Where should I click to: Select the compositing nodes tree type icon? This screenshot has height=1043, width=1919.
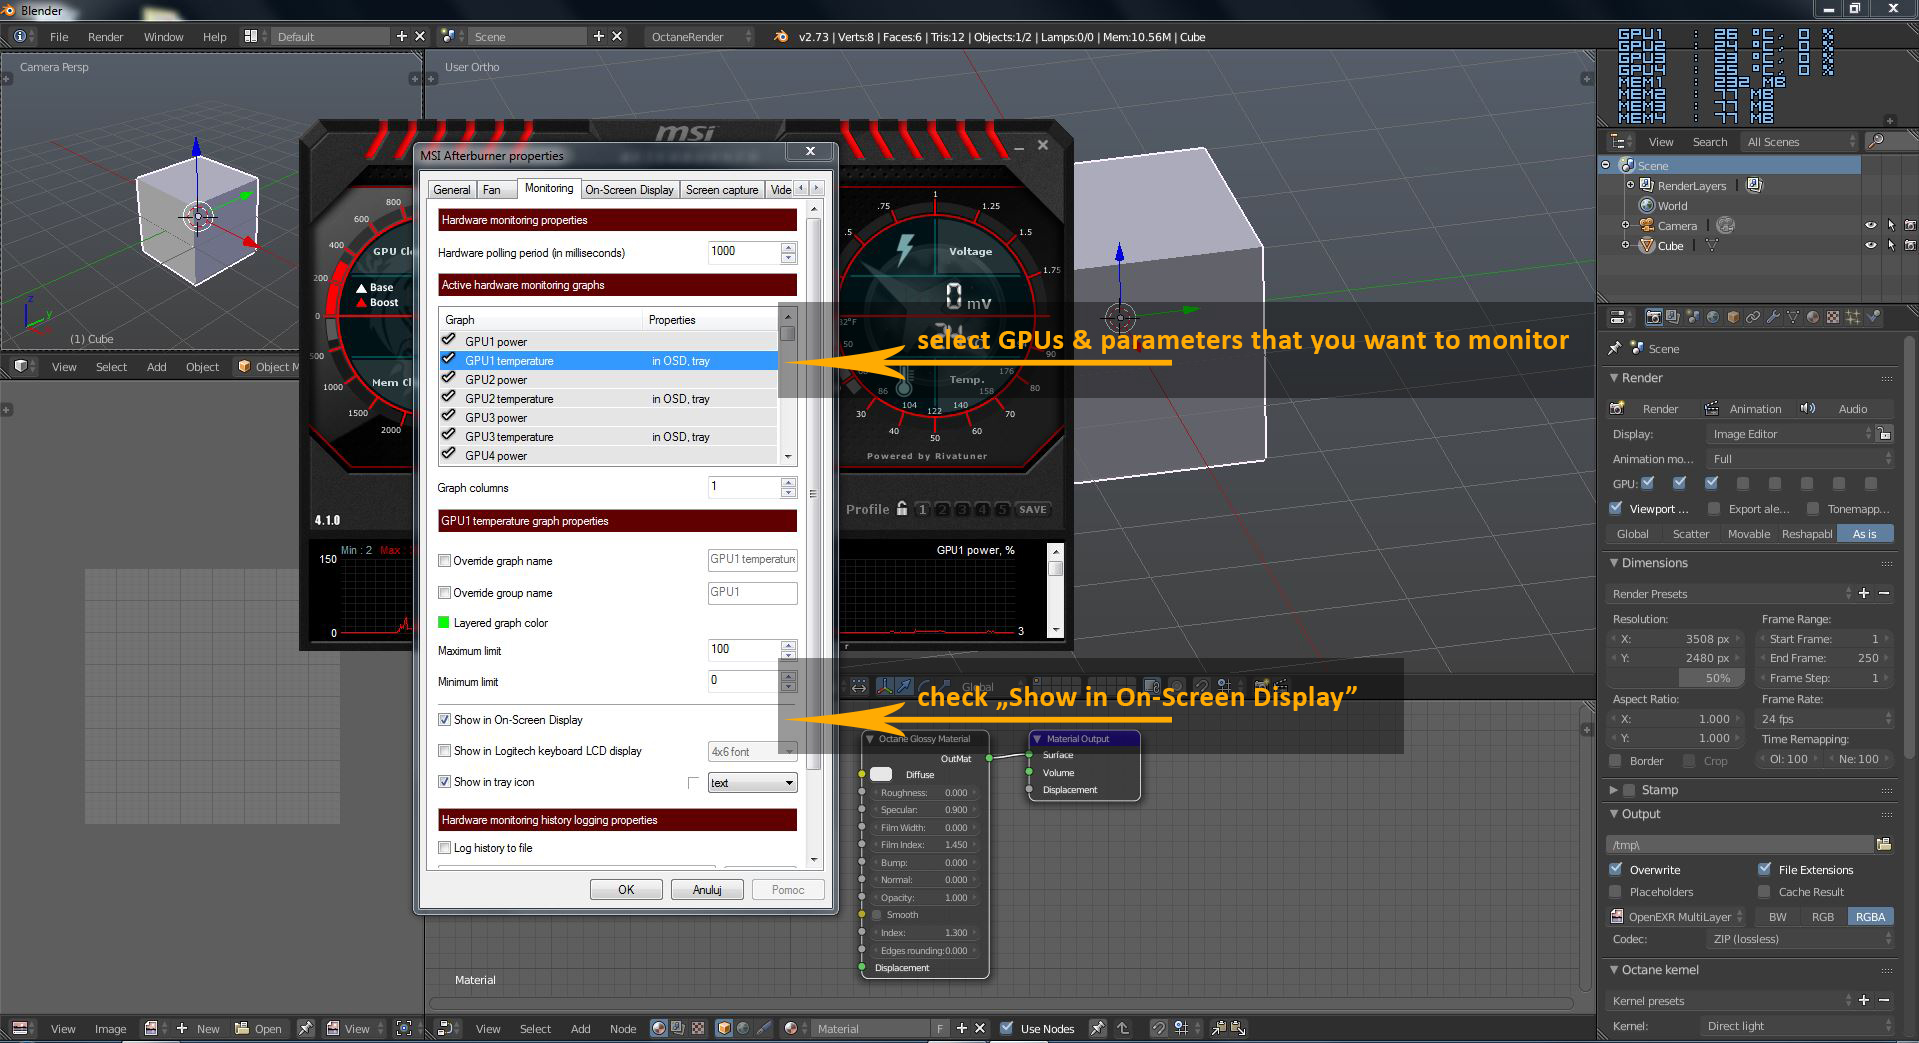[x=678, y=1028]
